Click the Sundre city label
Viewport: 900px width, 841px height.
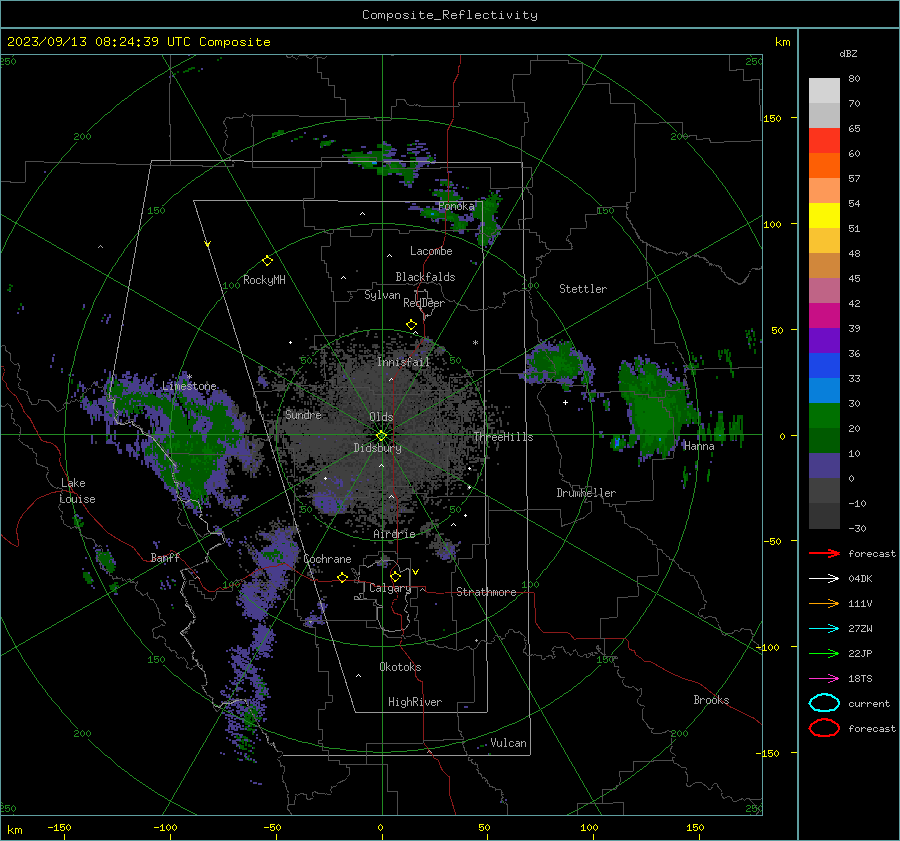click(303, 414)
